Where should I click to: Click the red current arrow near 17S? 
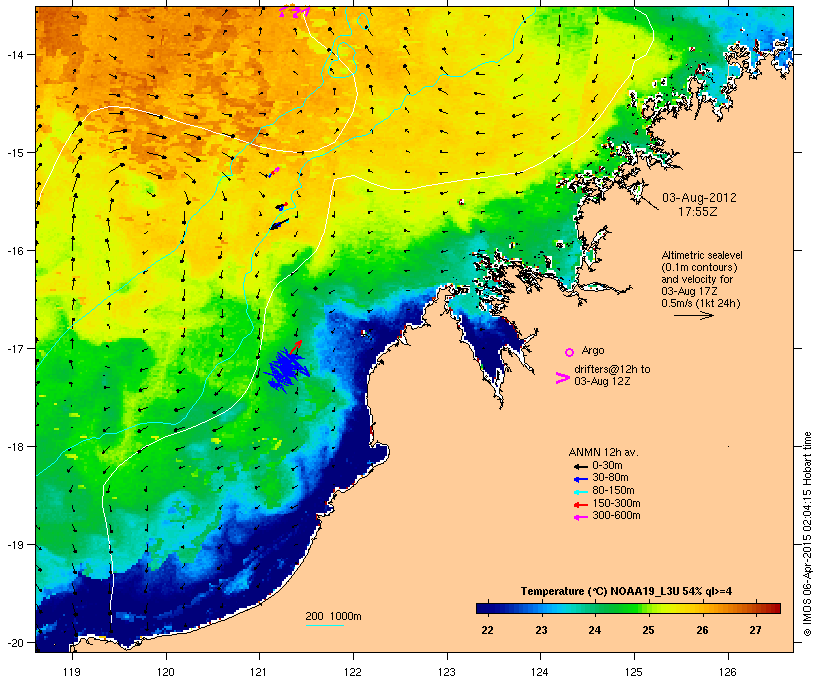tap(297, 346)
